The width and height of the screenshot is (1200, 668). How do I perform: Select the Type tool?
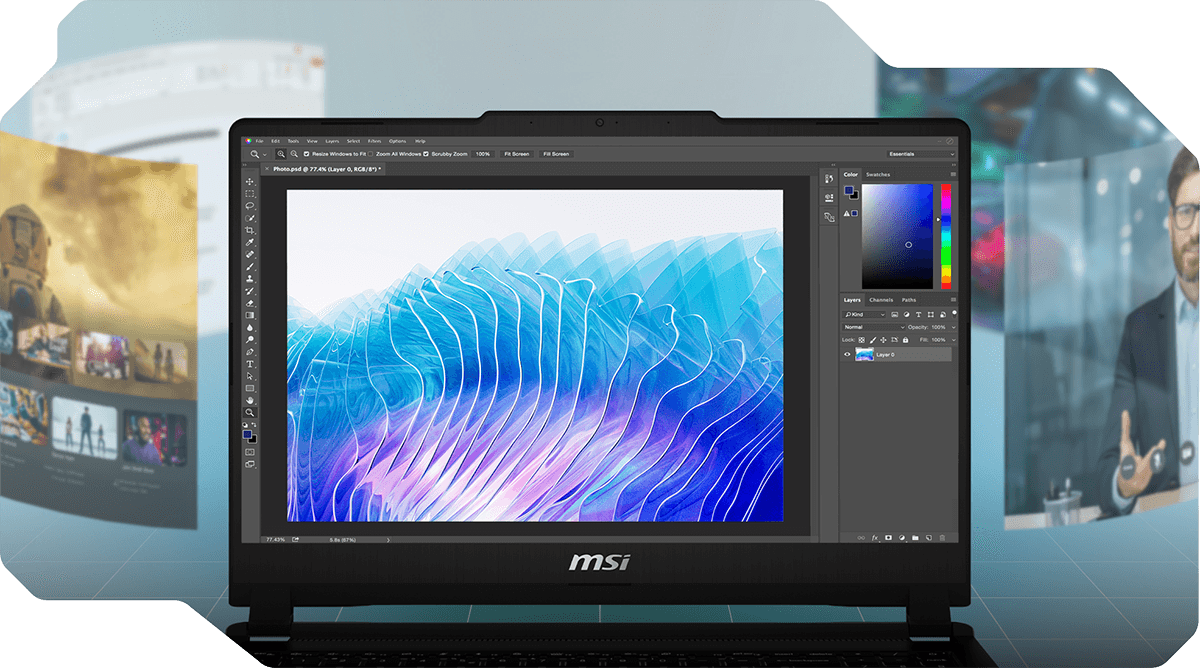tap(250, 364)
